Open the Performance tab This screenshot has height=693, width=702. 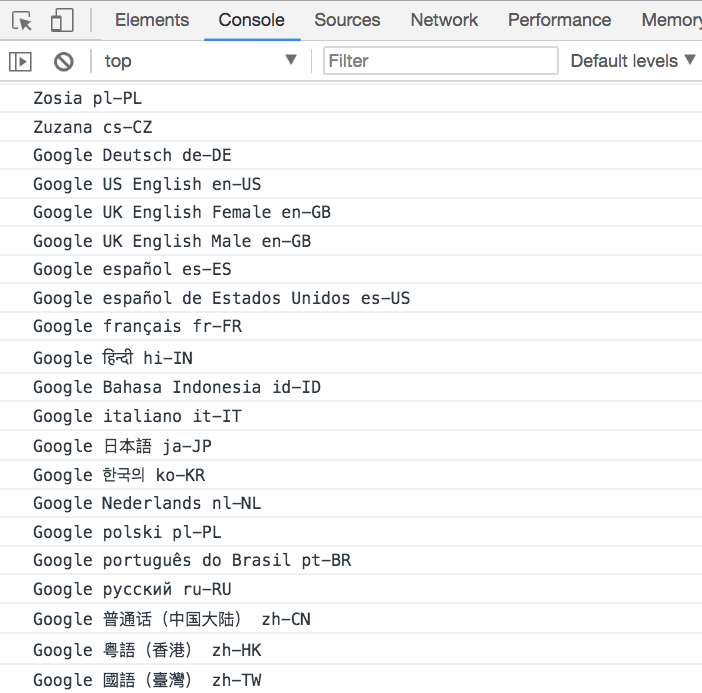(559, 20)
